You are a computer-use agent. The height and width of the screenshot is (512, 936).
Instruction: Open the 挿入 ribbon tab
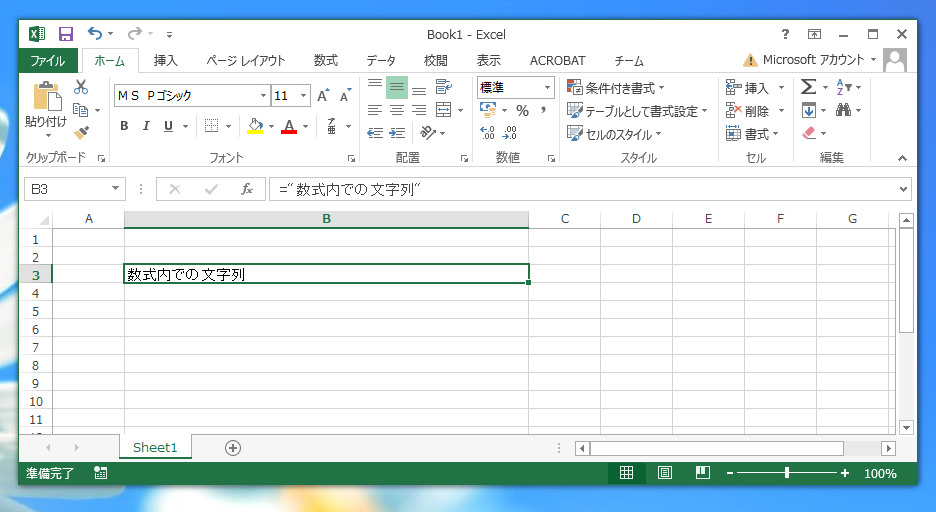[x=166, y=61]
